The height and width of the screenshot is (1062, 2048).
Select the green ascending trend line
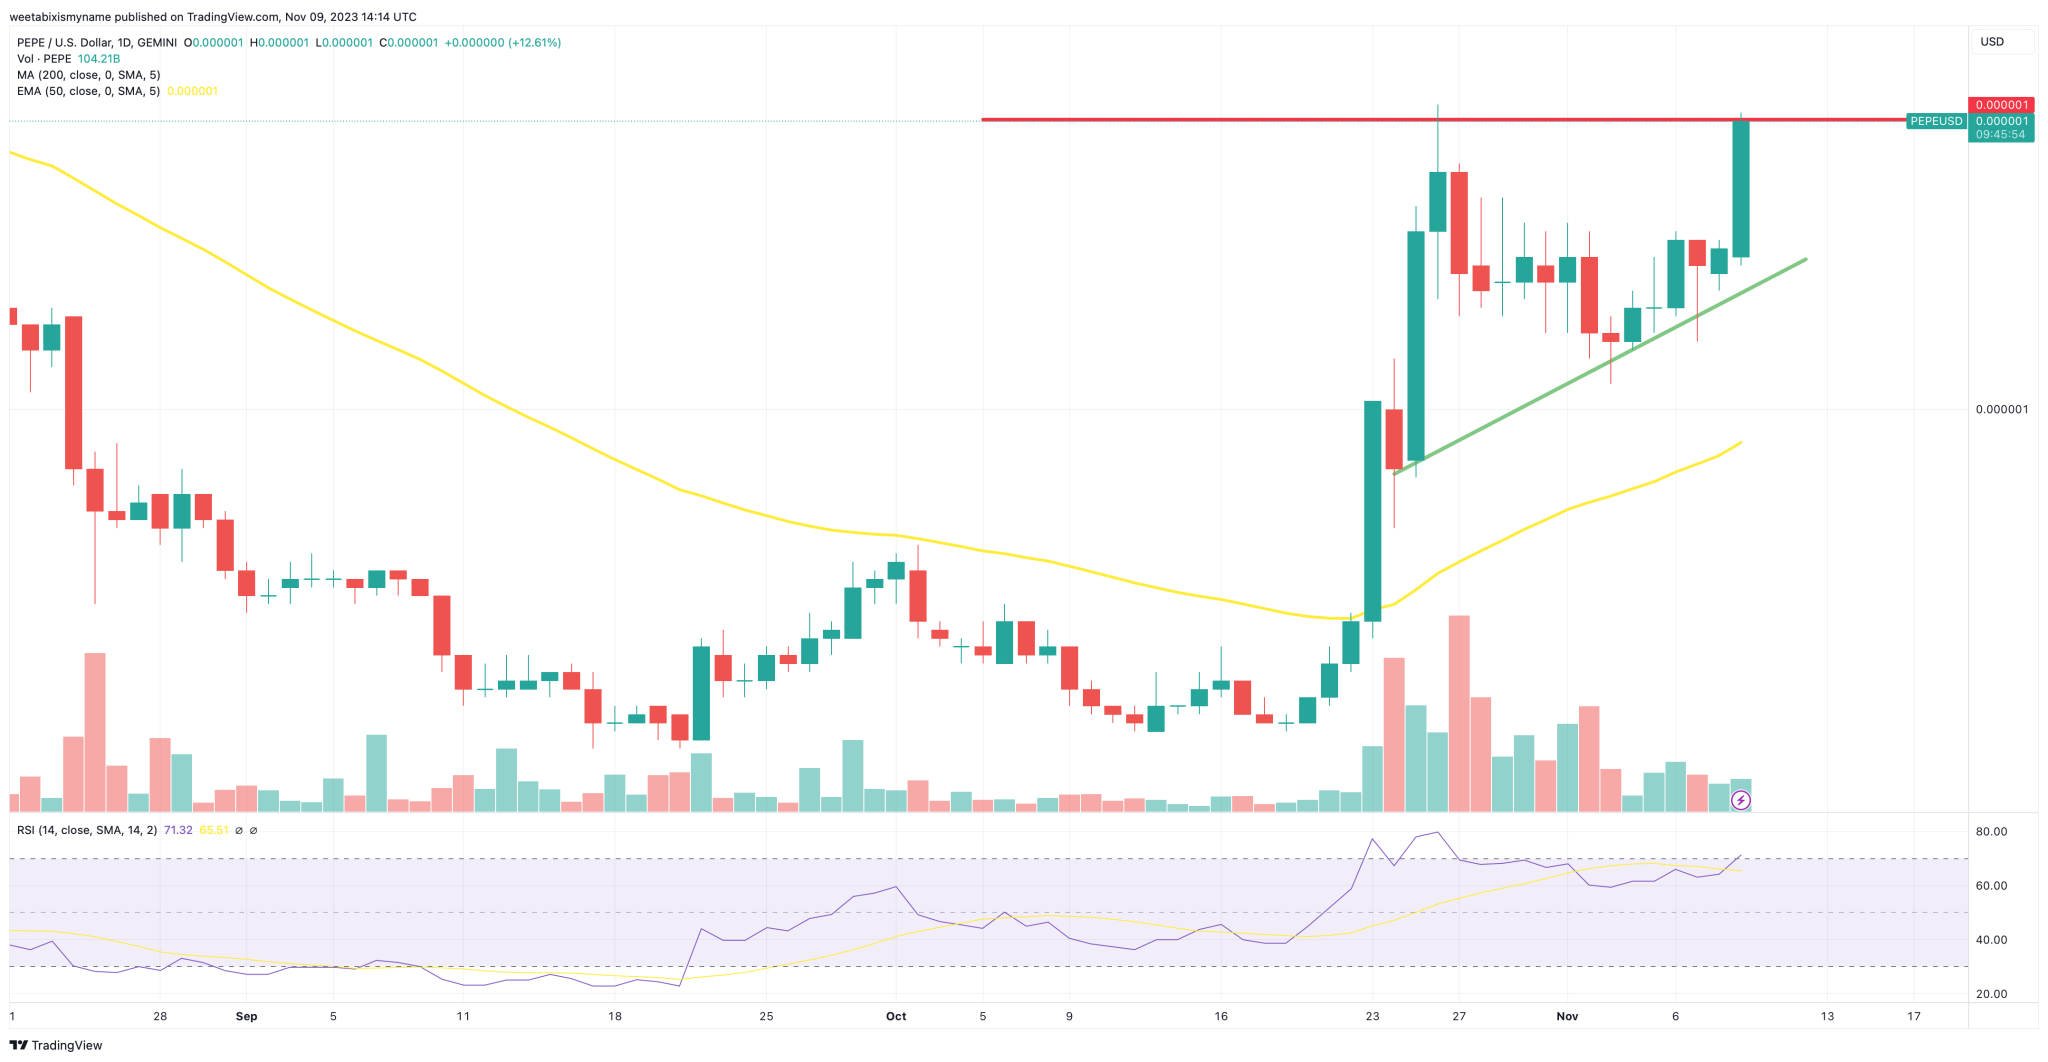tap(1600, 366)
